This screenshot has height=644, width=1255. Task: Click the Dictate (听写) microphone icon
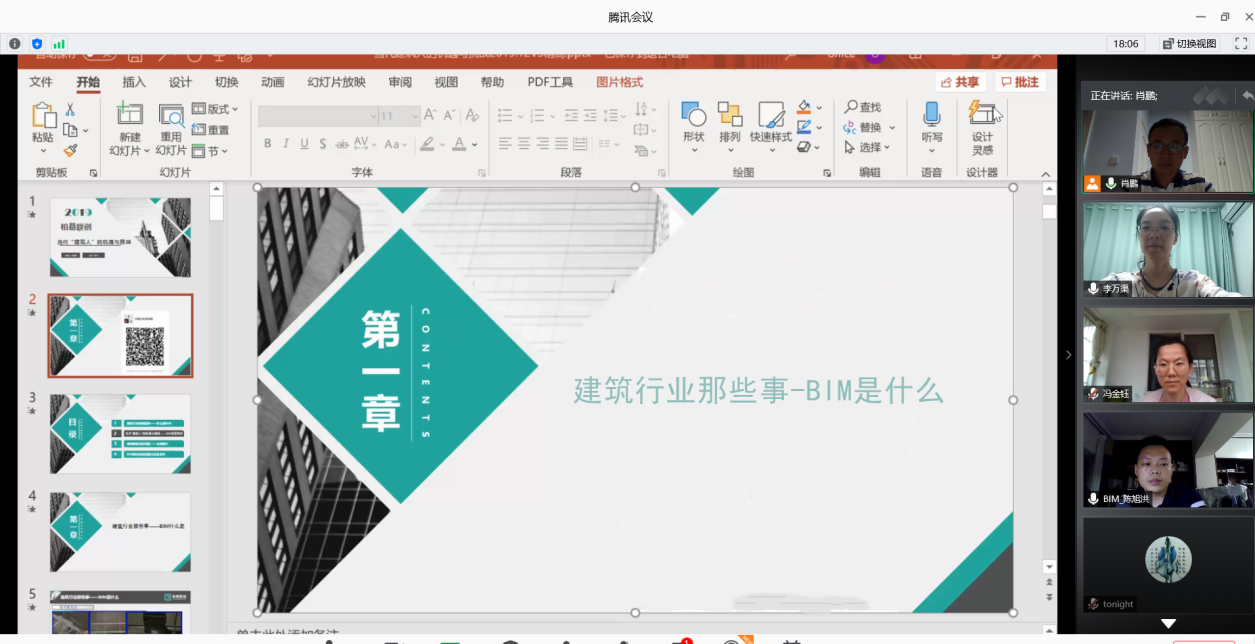click(x=931, y=118)
